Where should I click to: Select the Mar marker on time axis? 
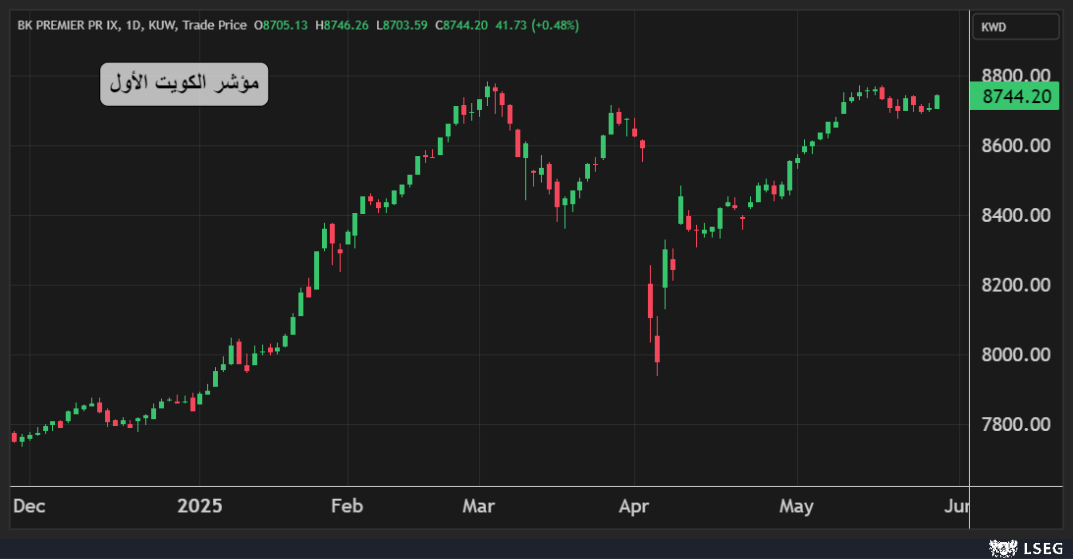479,507
